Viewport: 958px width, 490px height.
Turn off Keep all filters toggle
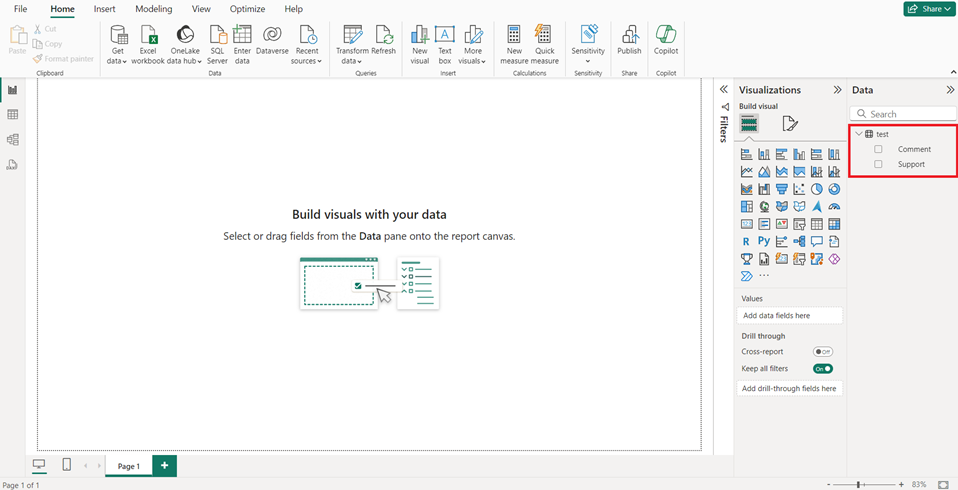point(823,369)
